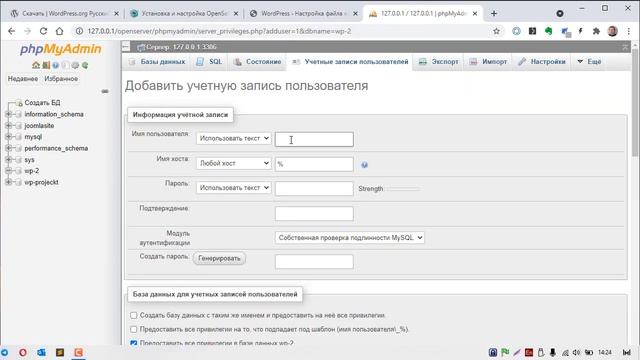Click the link/collapse icon above database tree

click(105, 91)
